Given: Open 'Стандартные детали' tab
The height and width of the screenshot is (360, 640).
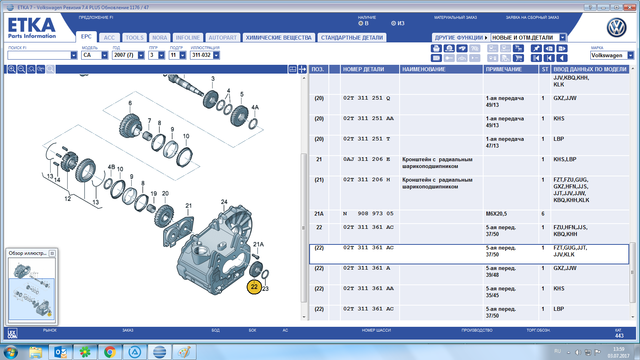Looking at the screenshot, I should pos(352,38).
